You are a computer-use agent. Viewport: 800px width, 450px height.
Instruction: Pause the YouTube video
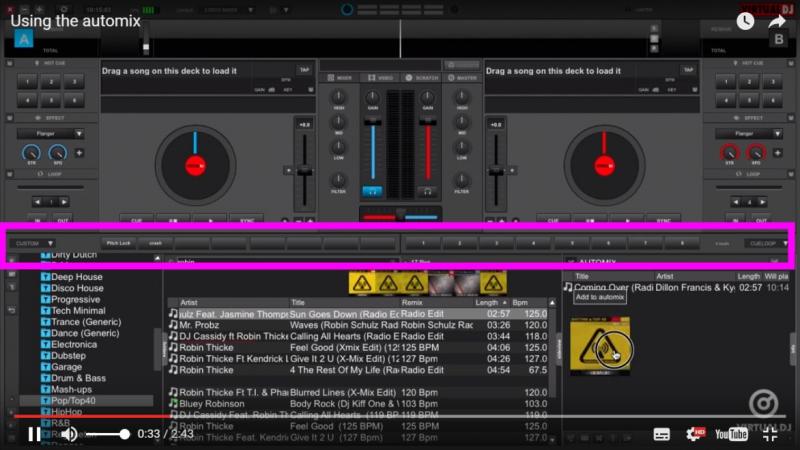click(x=34, y=434)
